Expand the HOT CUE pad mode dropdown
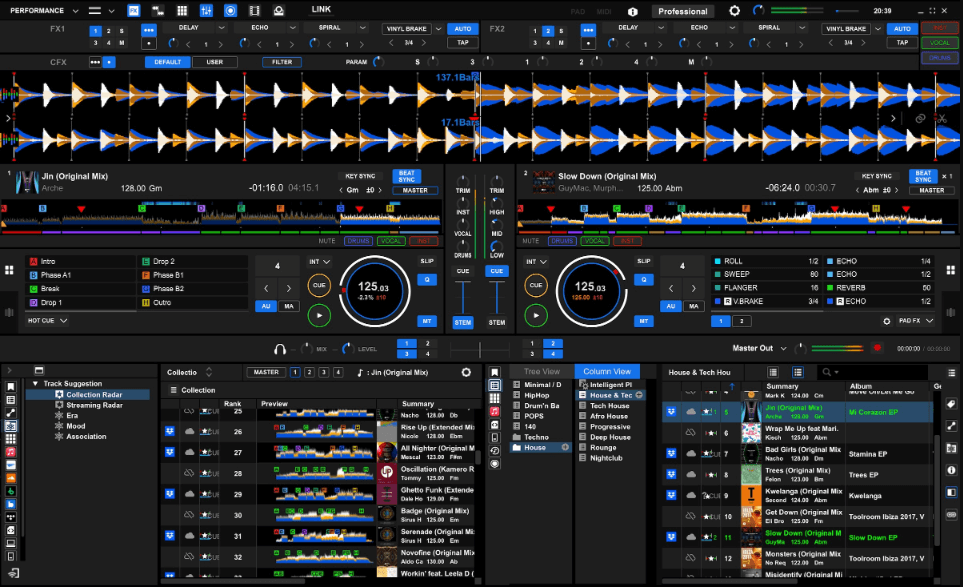Viewport: 963px width, 587px height. coord(47,321)
